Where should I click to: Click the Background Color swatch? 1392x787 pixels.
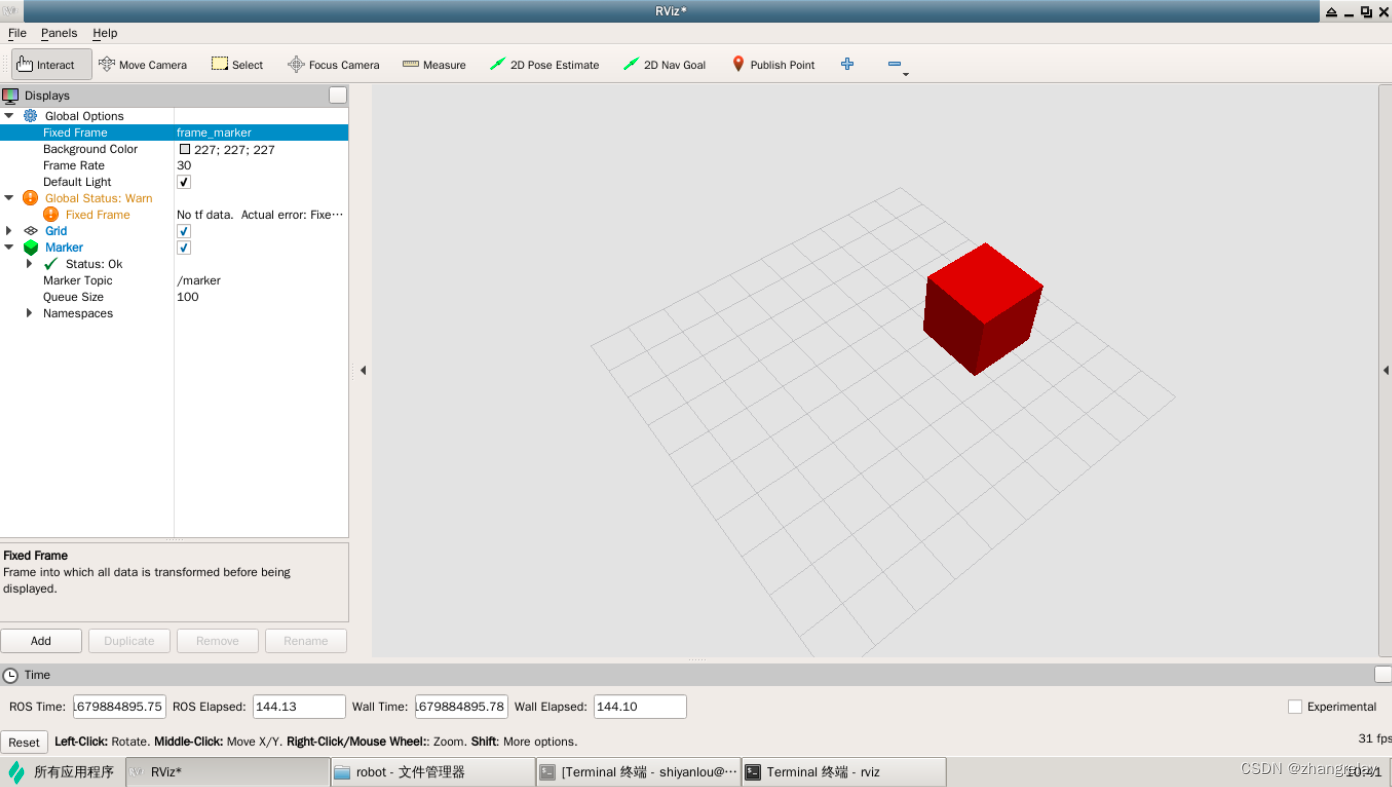pyautogui.click(x=184, y=149)
